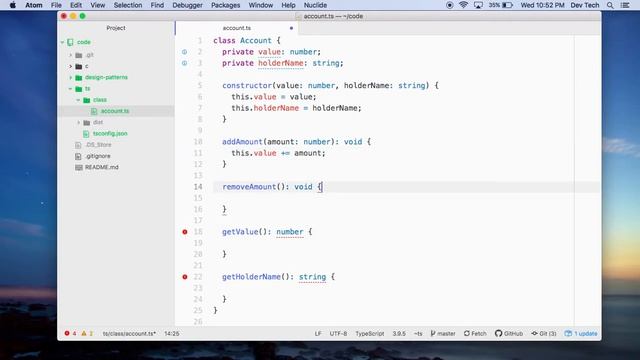Open the Selection menu

(128, 5)
